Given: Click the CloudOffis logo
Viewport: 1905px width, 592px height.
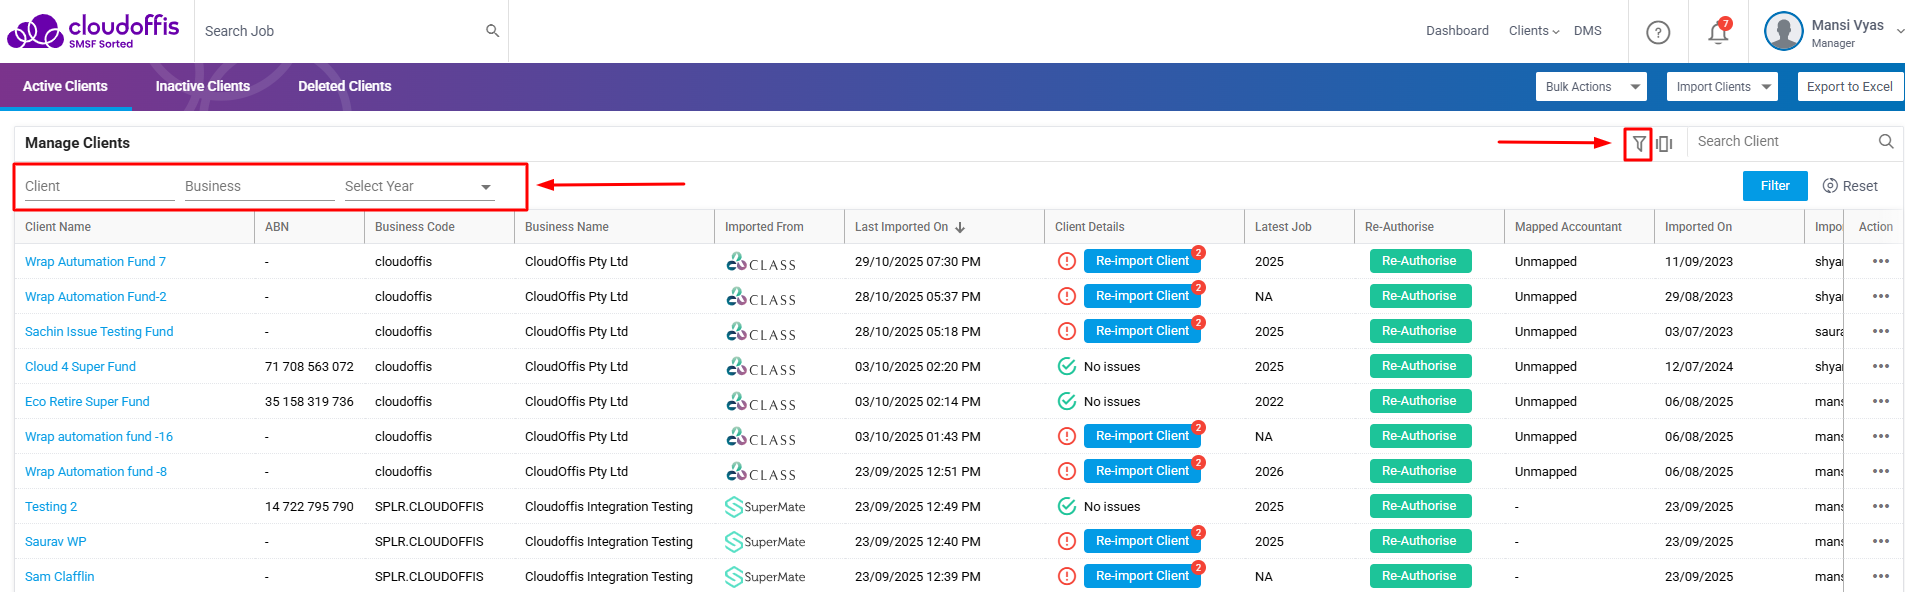Looking at the screenshot, I should pyautogui.click(x=93, y=31).
